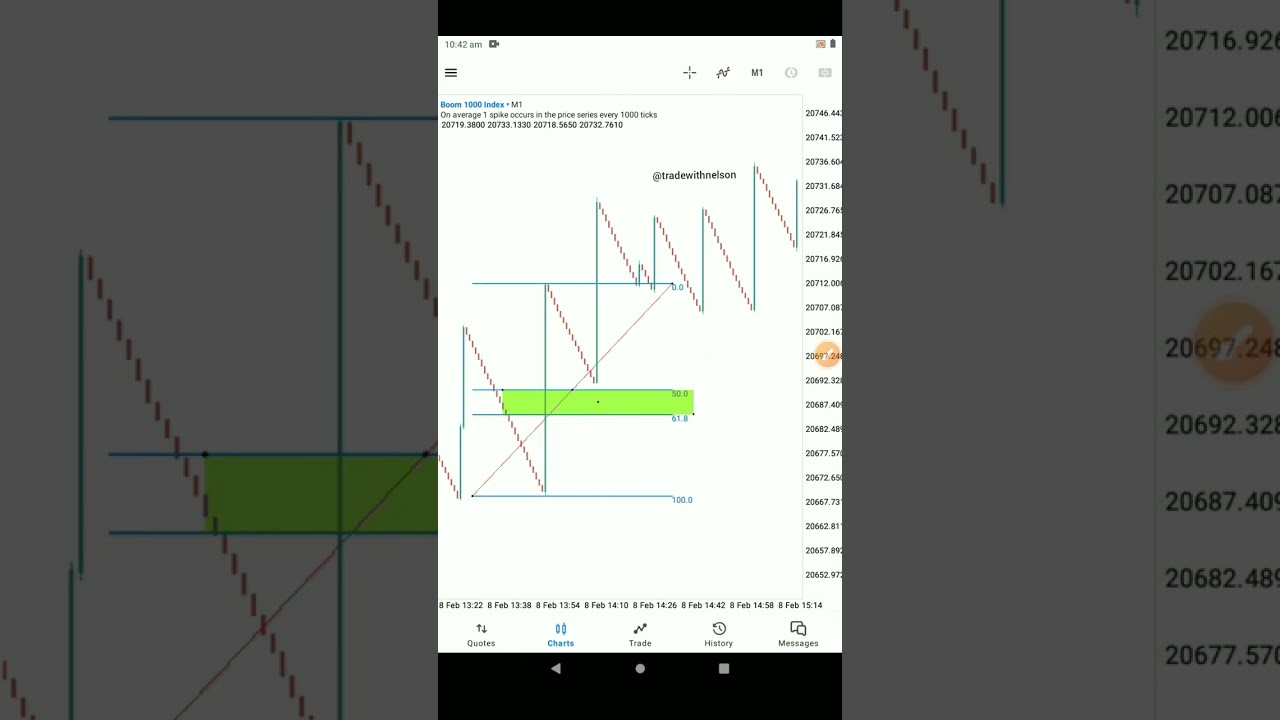
Task: Open the hamburger menu
Action: [451, 73]
